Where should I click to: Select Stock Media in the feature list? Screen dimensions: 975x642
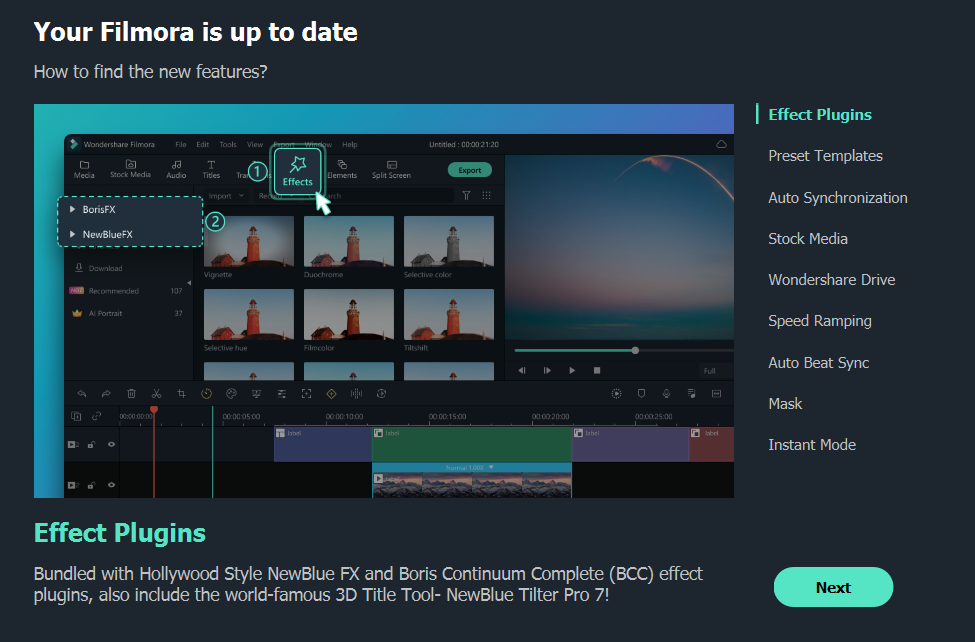808,238
